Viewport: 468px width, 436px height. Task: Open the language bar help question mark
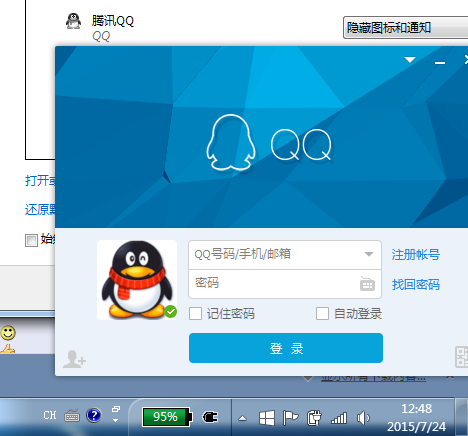94,415
